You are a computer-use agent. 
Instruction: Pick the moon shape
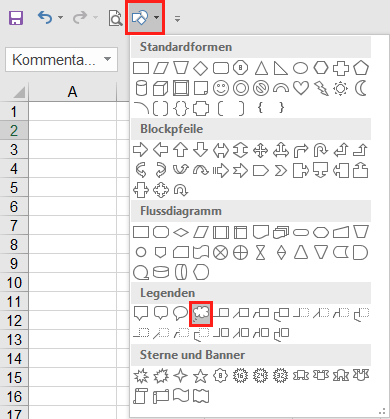[361, 88]
